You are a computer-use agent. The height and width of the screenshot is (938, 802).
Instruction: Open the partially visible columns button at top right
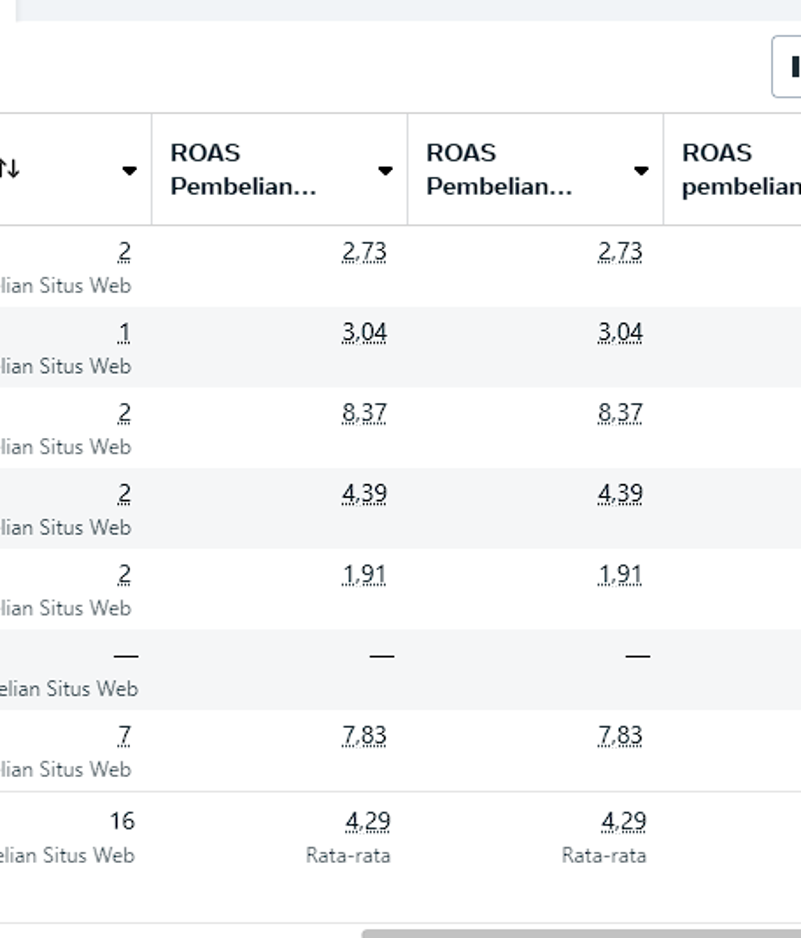click(x=789, y=67)
